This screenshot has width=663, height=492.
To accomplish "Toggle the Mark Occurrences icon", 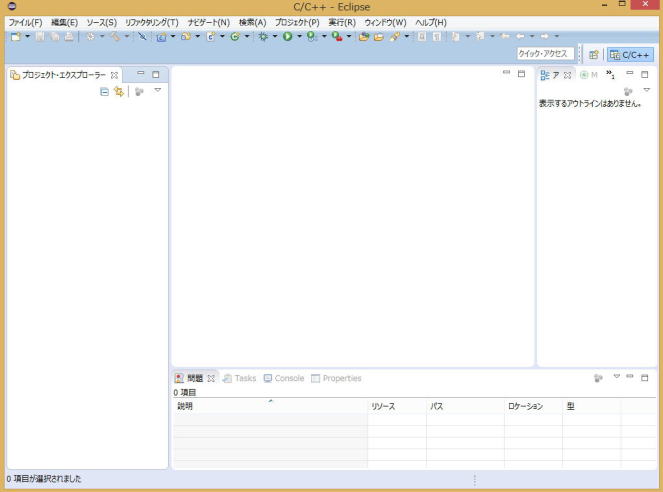I will (x=422, y=37).
